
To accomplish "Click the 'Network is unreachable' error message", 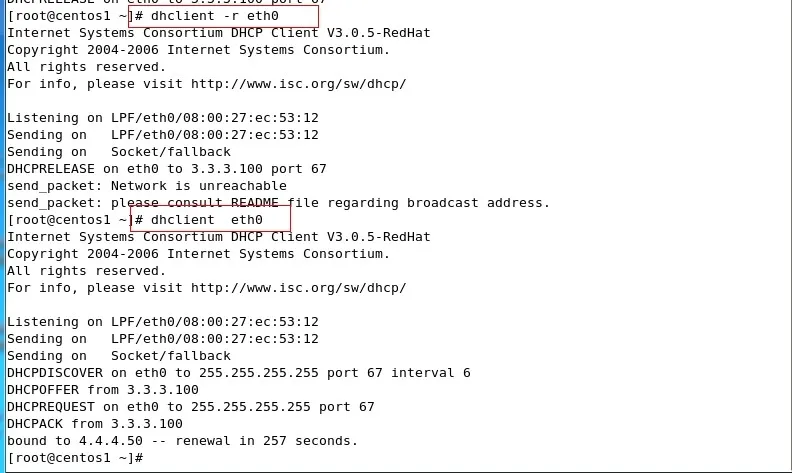I will coord(198,186).
